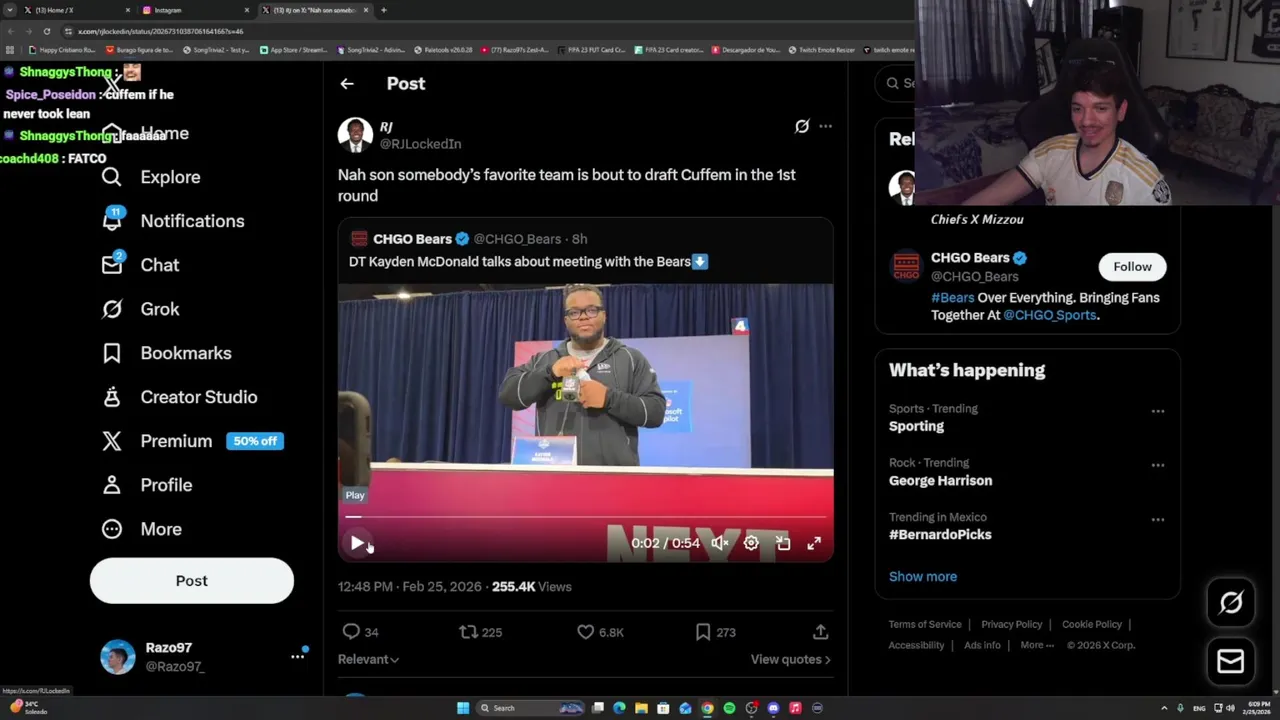
Task: Open the Profile page
Action: [x=147, y=485]
